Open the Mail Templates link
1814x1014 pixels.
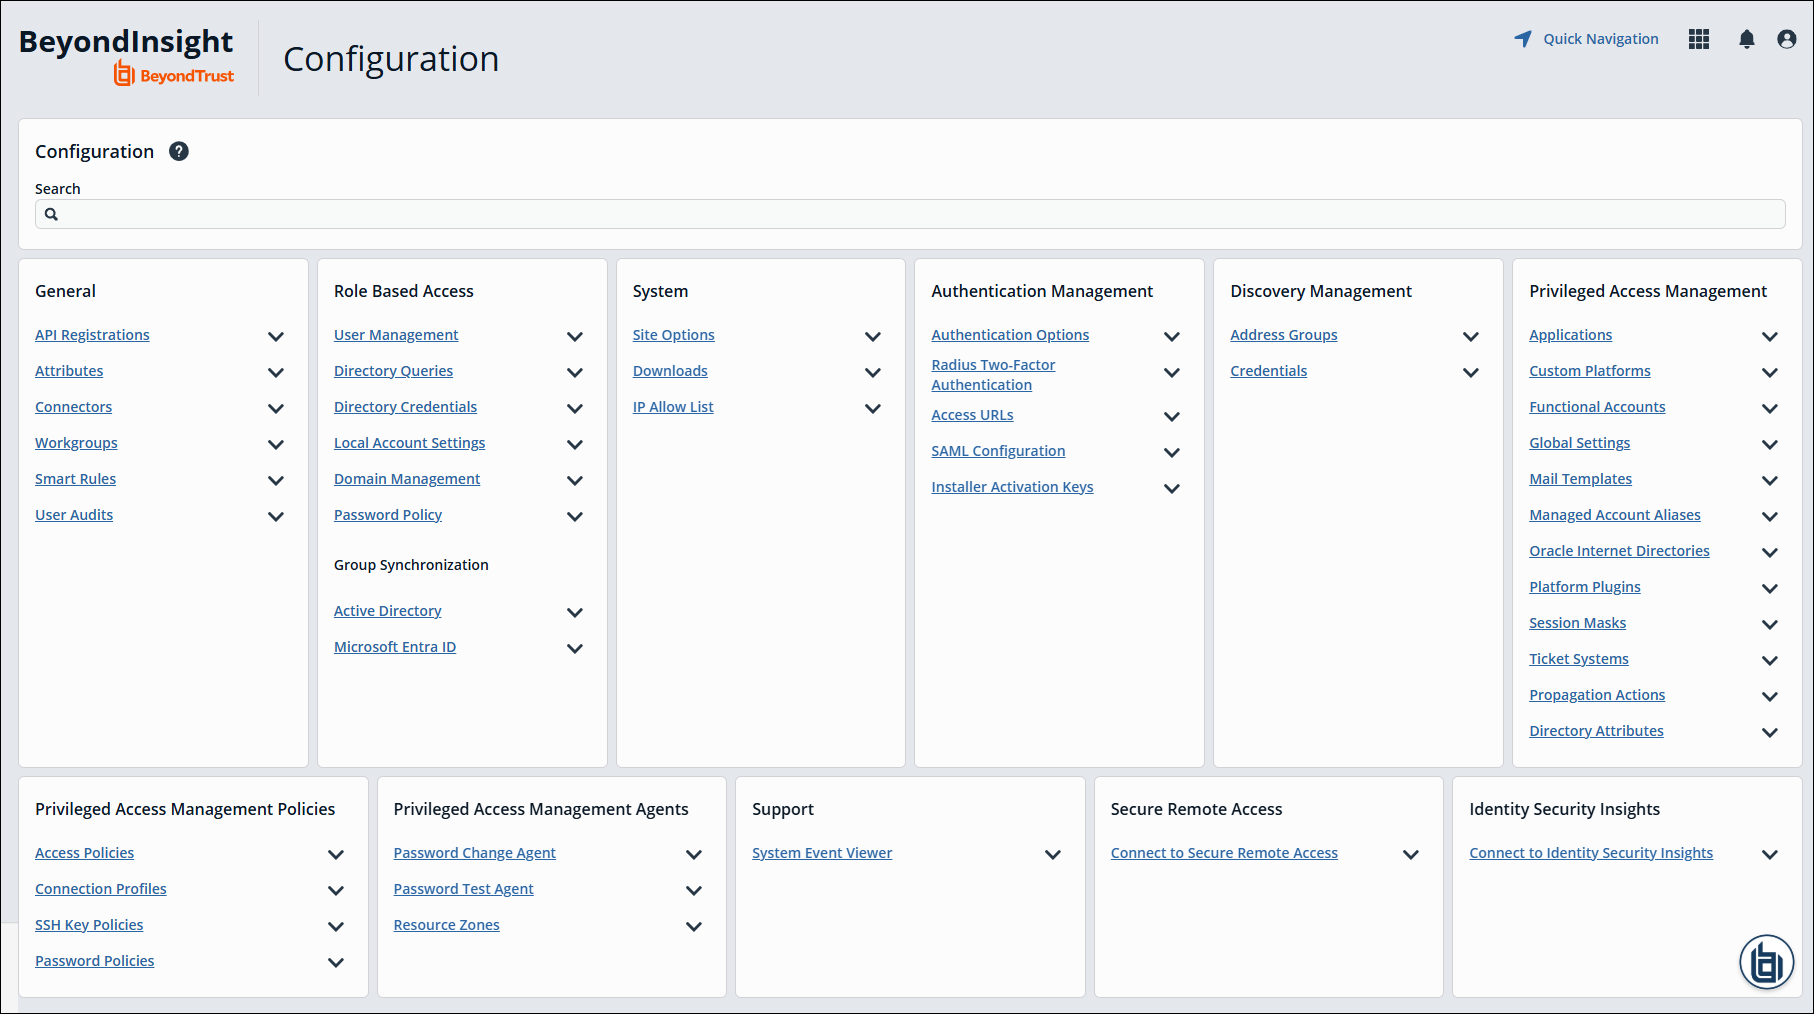point(1580,479)
